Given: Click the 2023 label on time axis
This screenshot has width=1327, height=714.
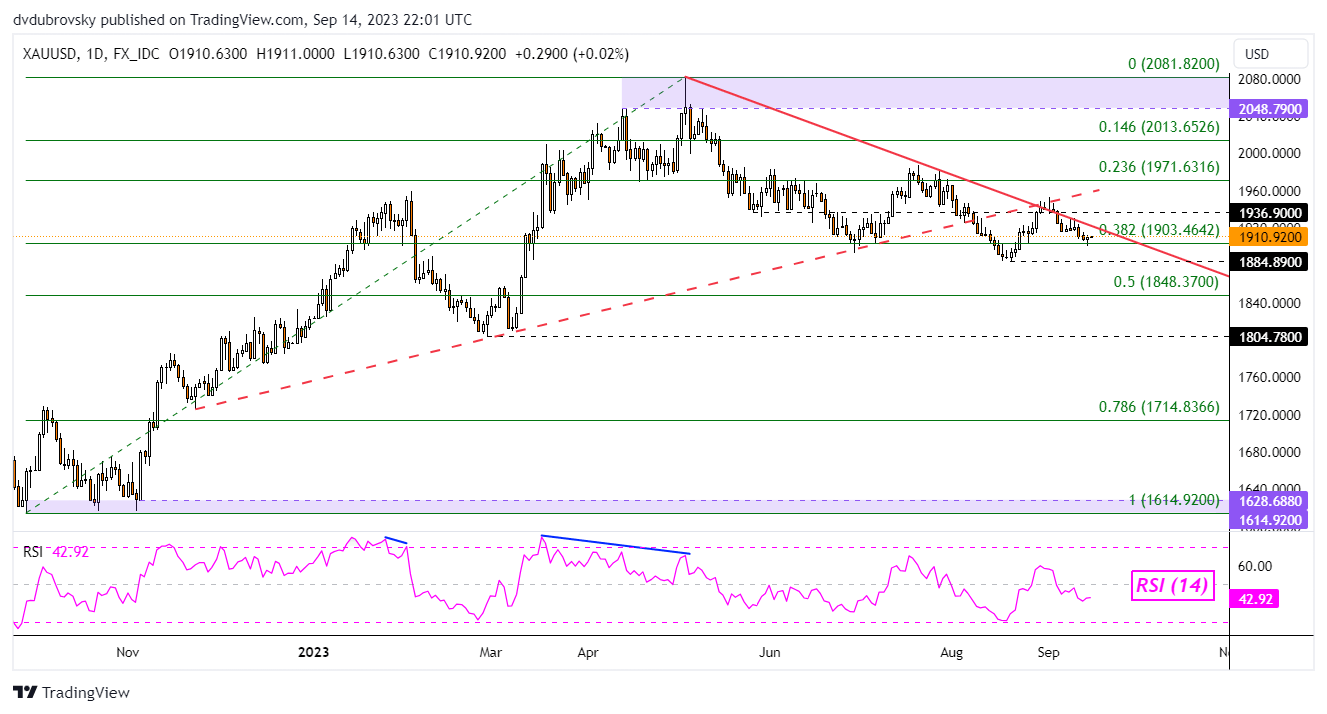Looking at the screenshot, I should [313, 652].
